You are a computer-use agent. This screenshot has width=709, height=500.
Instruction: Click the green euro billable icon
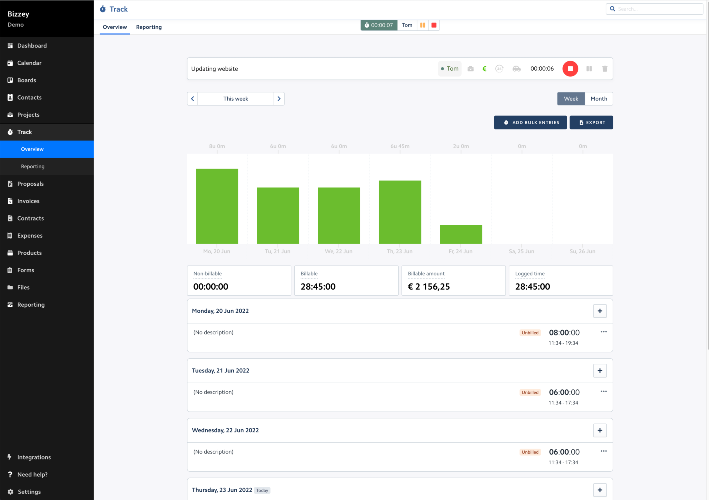click(x=484, y=69)
